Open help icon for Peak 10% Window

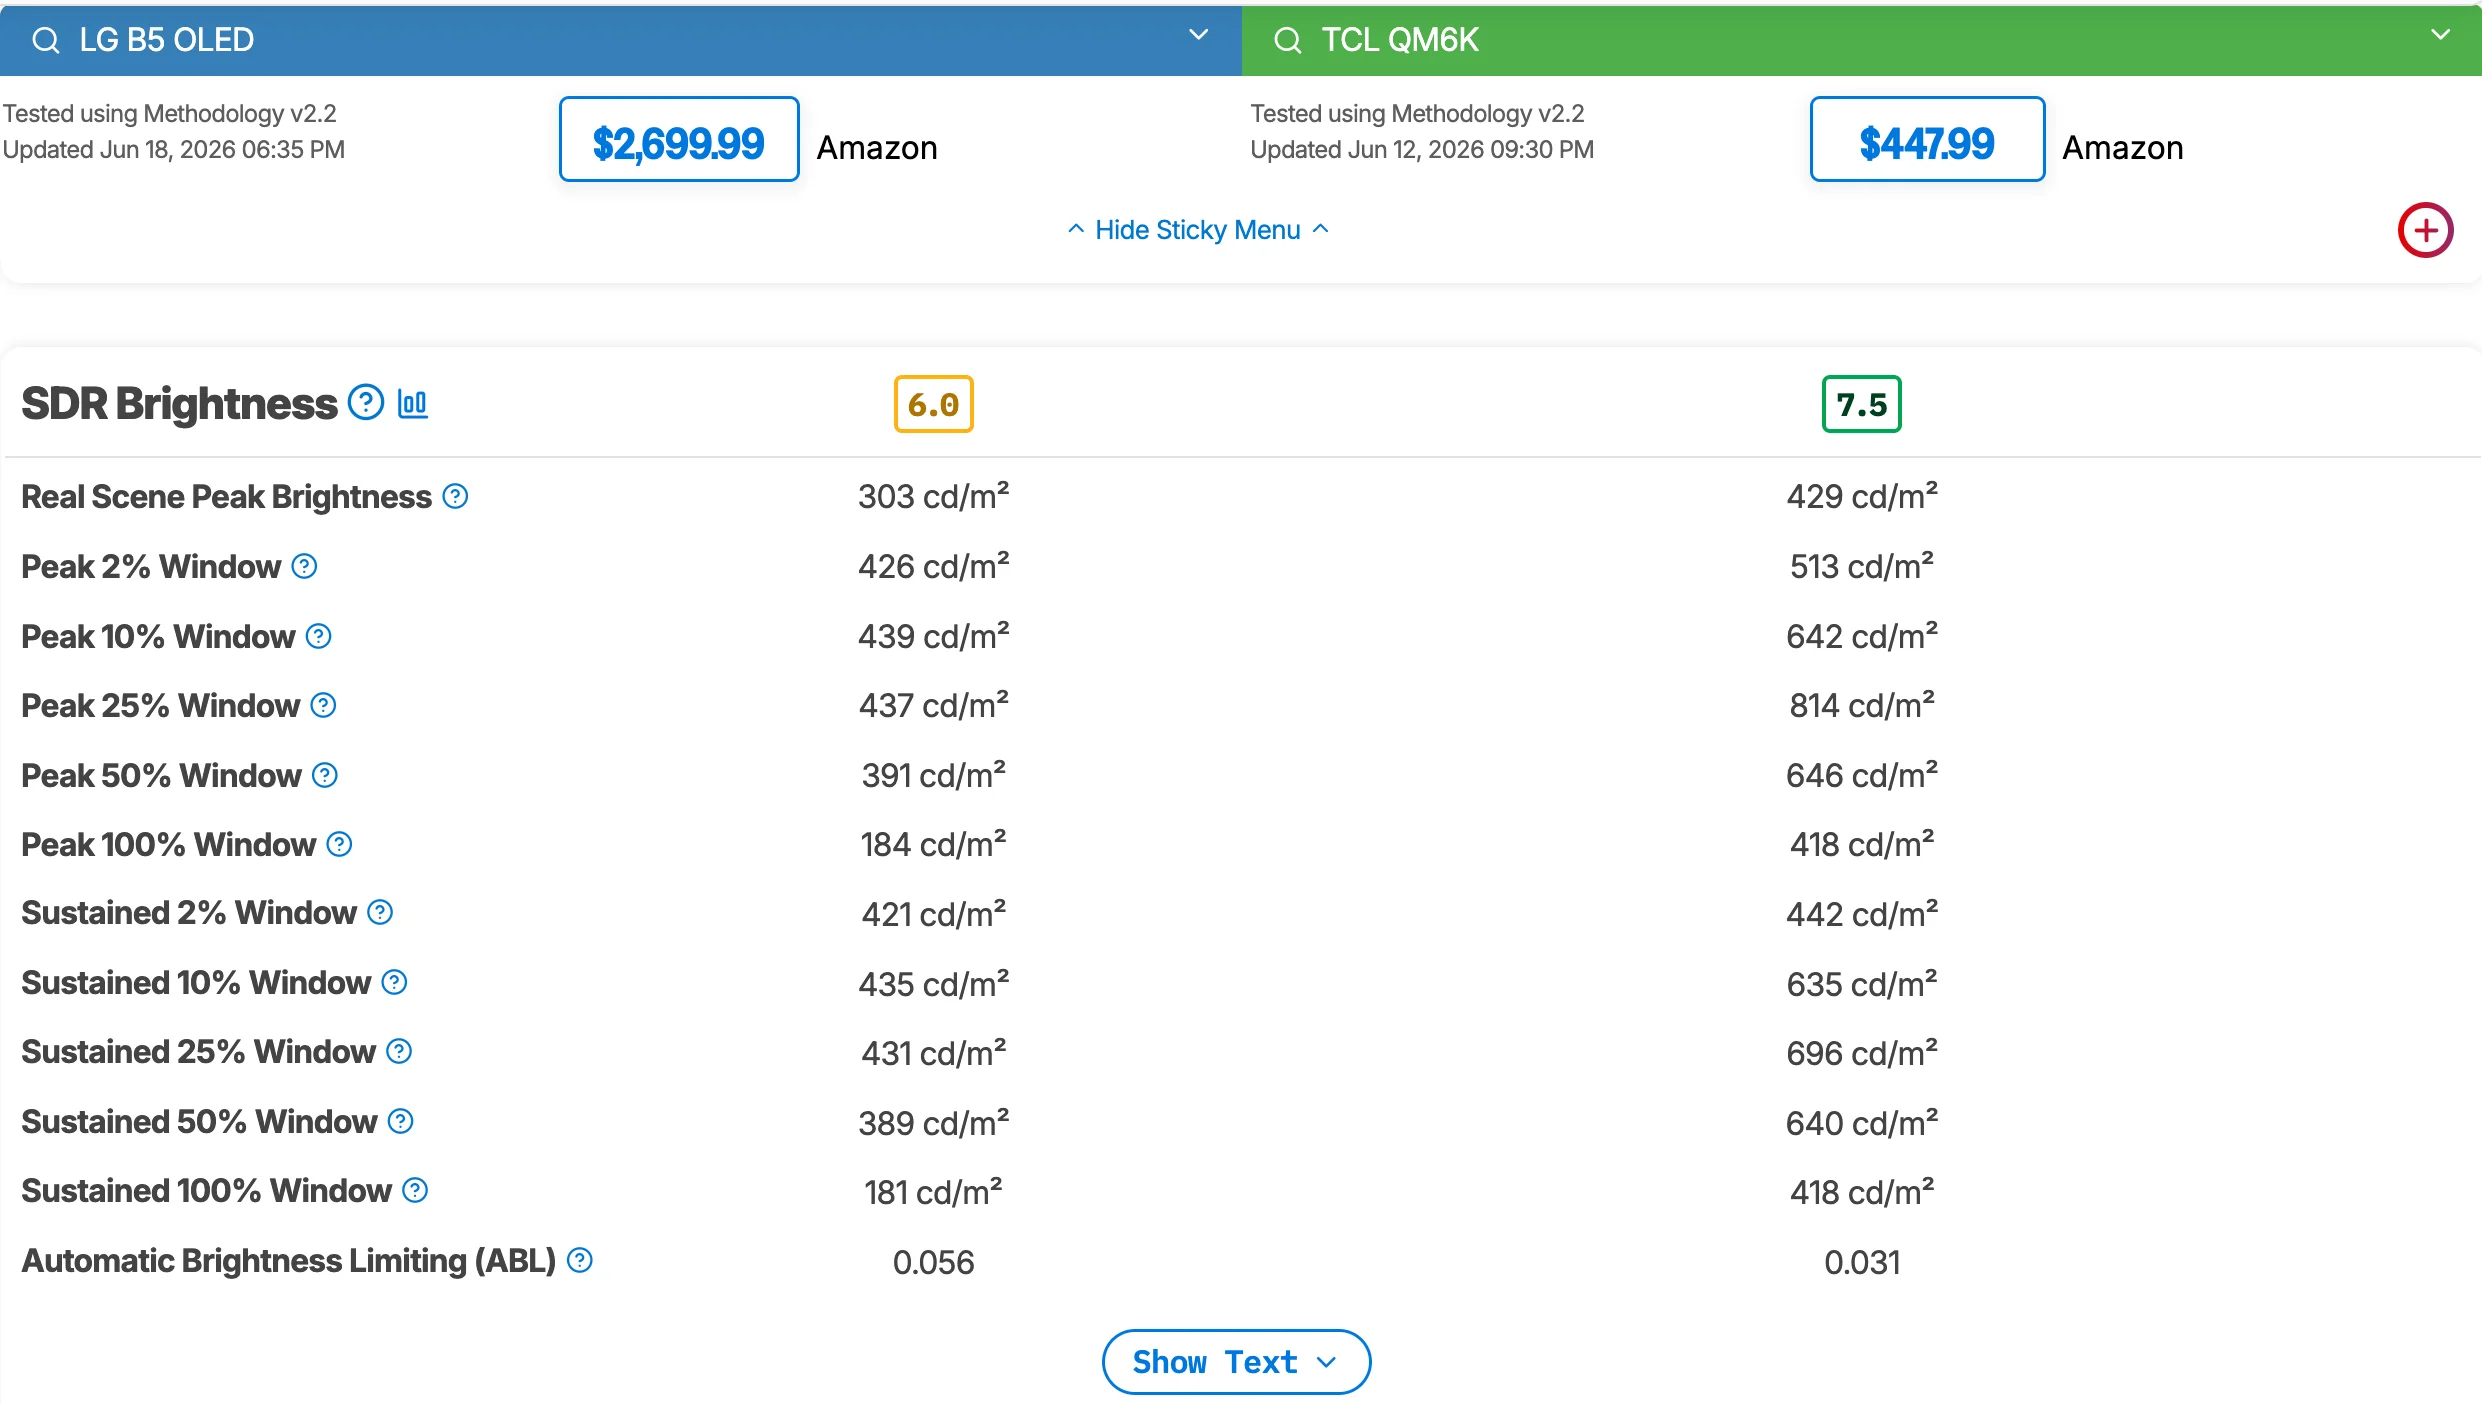click(x=318, y=636)
